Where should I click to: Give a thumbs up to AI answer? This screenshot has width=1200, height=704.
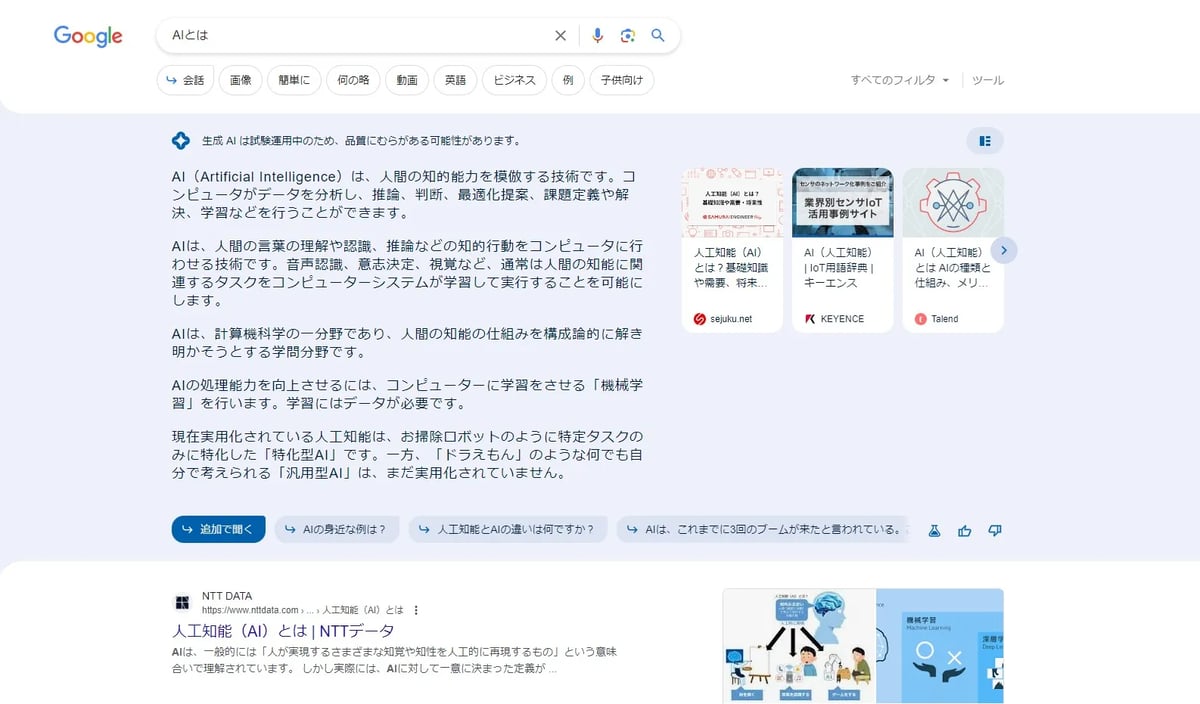(x=964, y=530)
